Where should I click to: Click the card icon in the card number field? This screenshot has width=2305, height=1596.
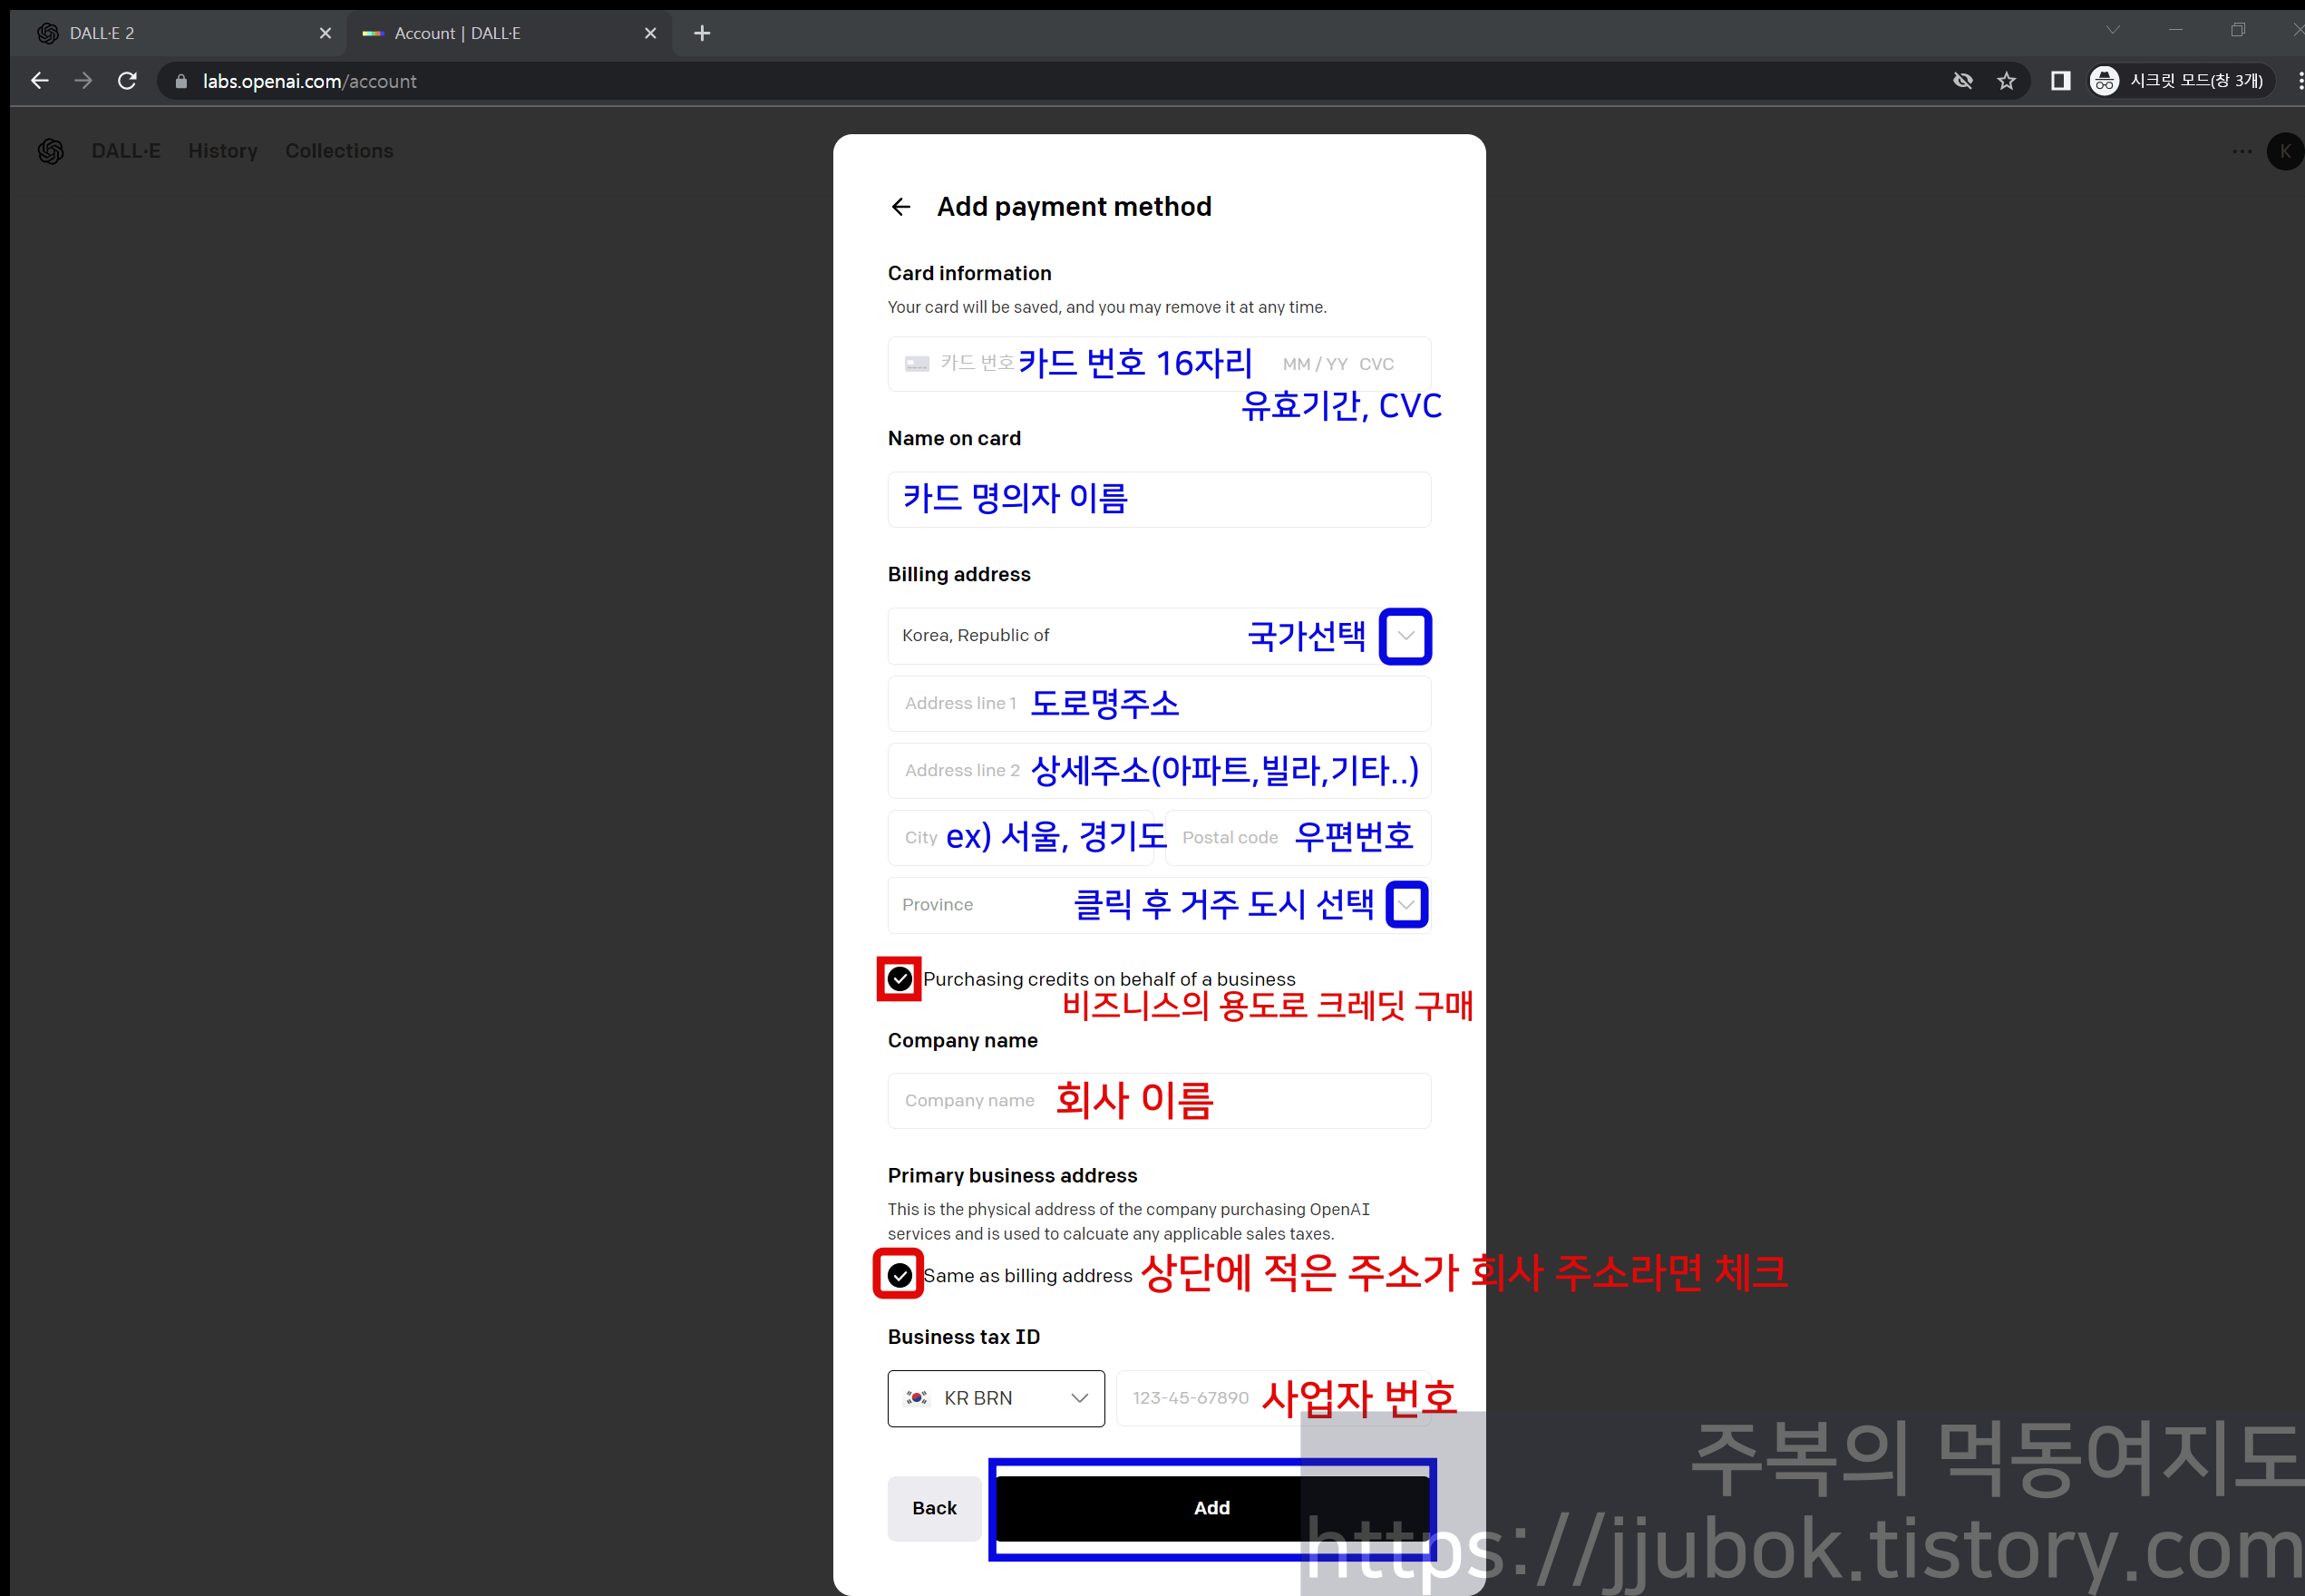click(917, 363)
